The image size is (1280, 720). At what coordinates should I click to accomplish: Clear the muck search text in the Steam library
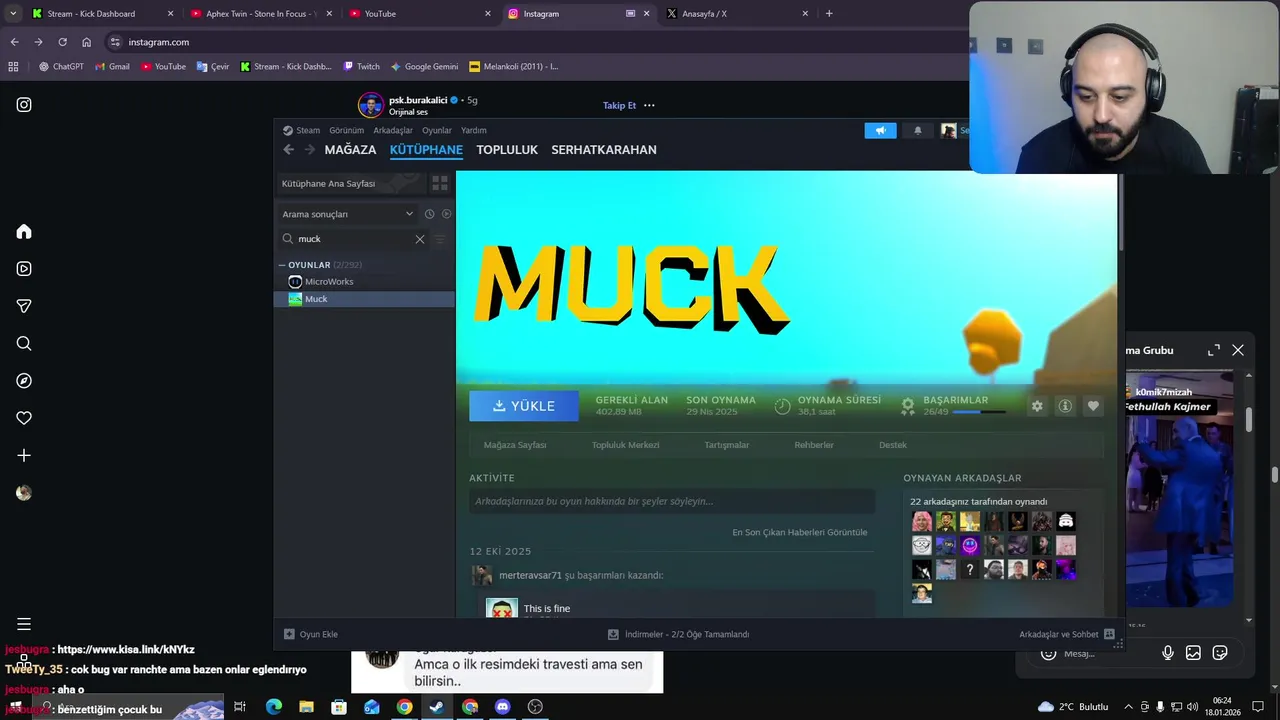420,239
